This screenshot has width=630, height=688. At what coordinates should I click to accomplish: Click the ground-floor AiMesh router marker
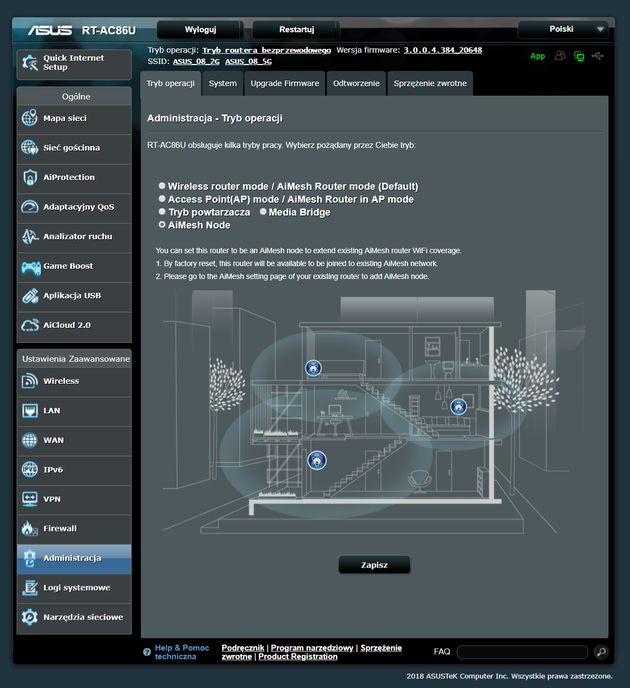pyautogui.click(x=317, y=460)
